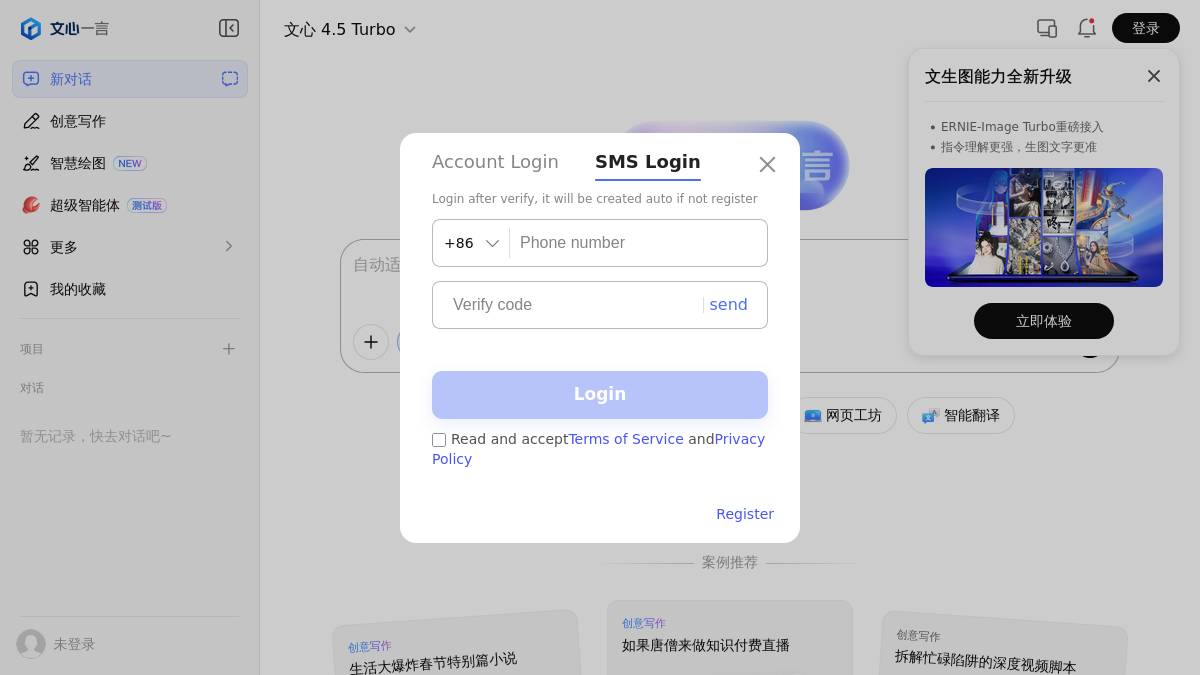Close the login dialog

click(767, 165)
